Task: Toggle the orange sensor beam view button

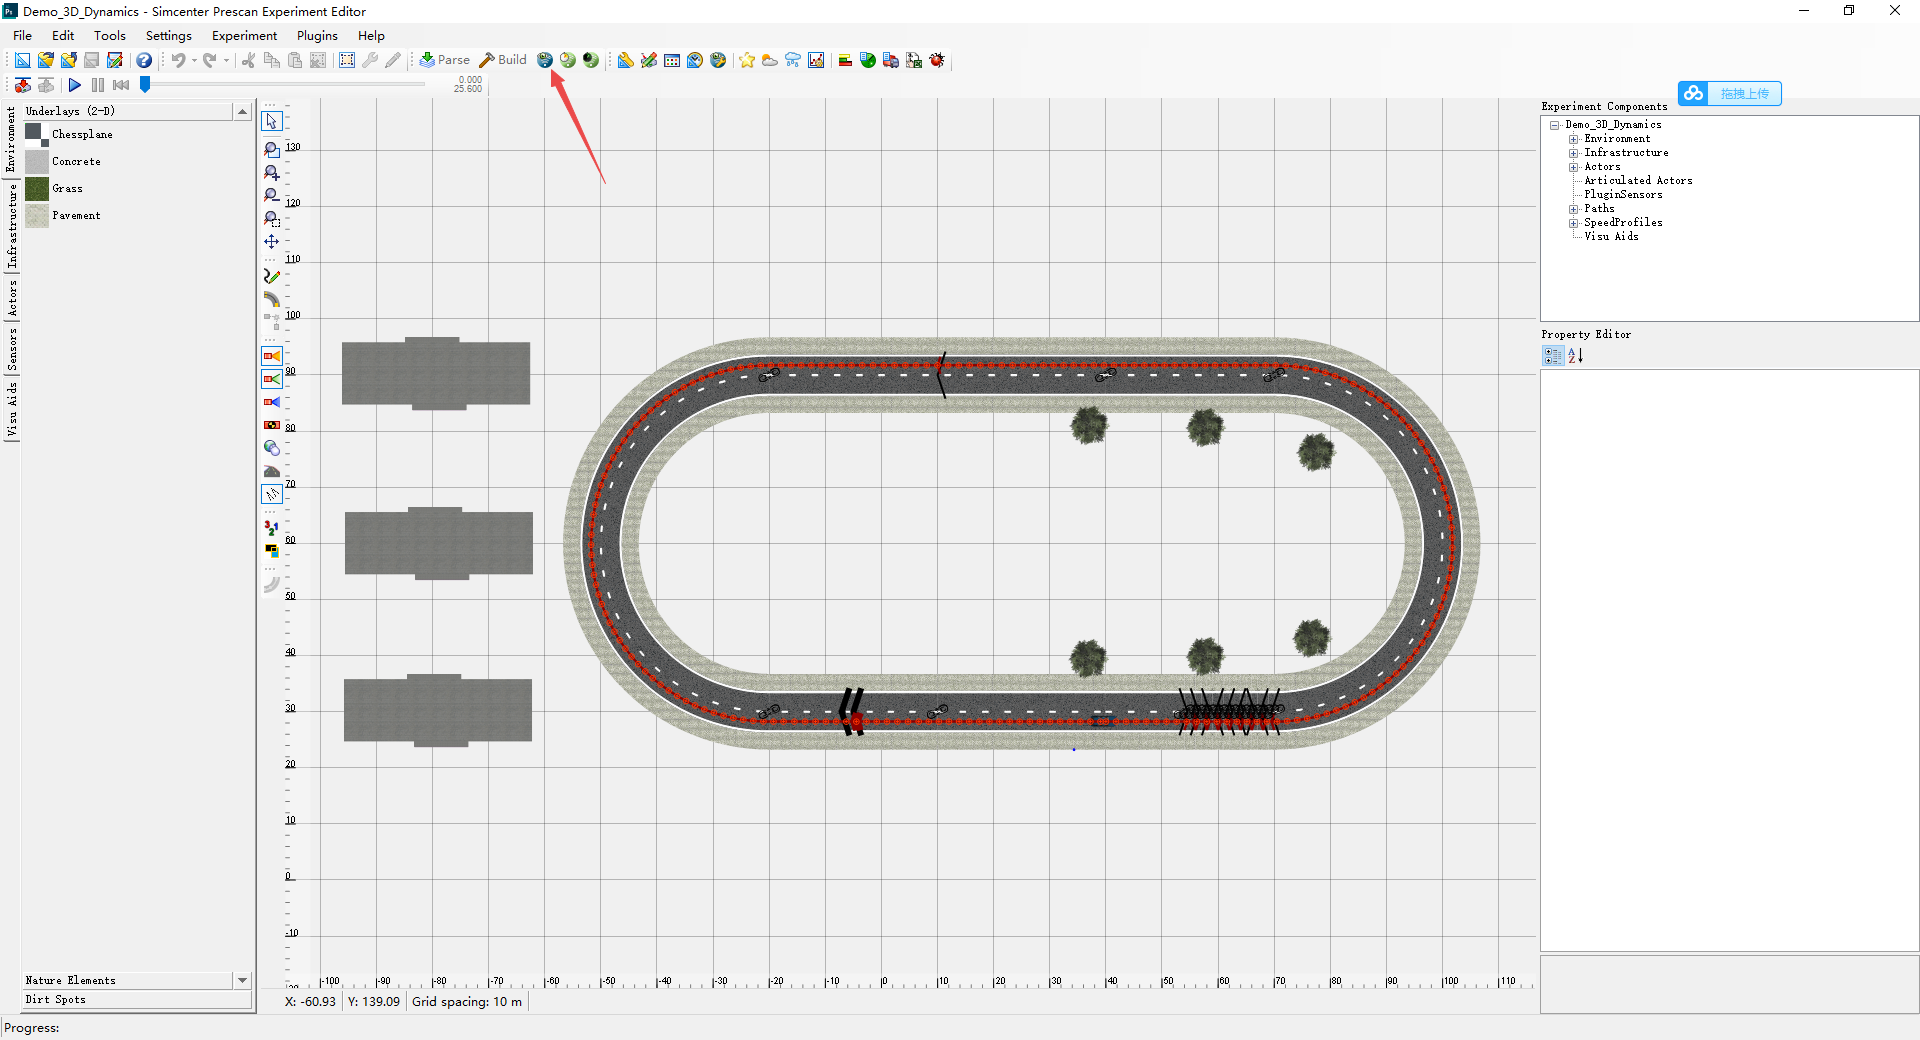Action: 271,356
